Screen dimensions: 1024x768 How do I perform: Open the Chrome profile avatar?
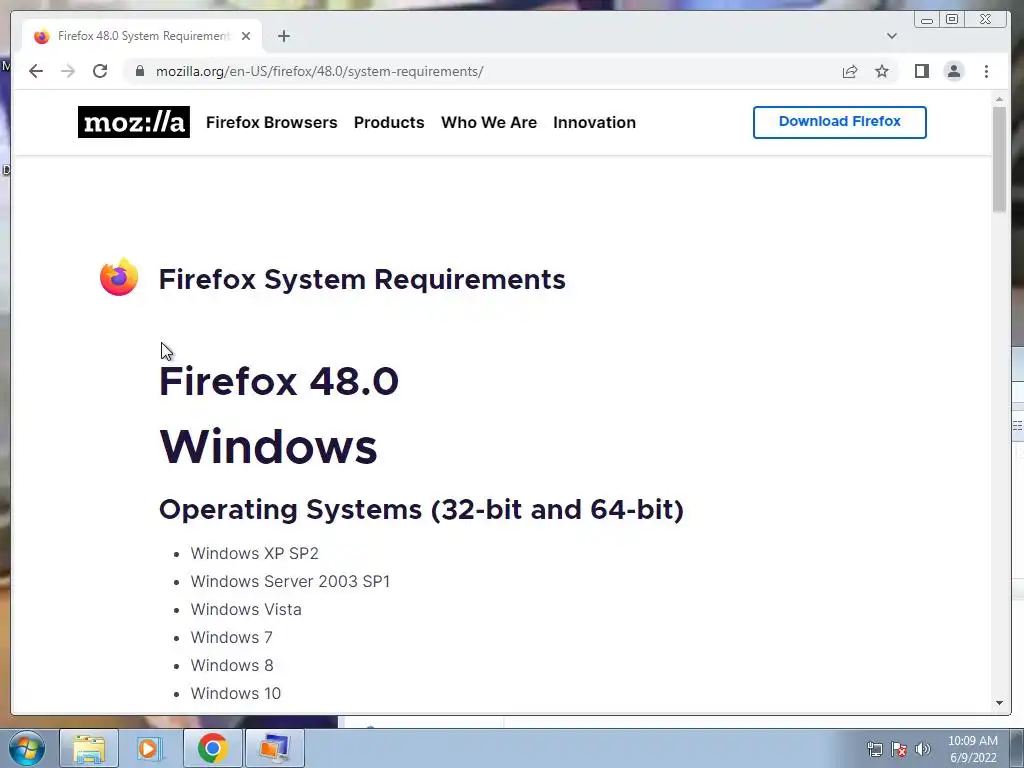point(954,71)
